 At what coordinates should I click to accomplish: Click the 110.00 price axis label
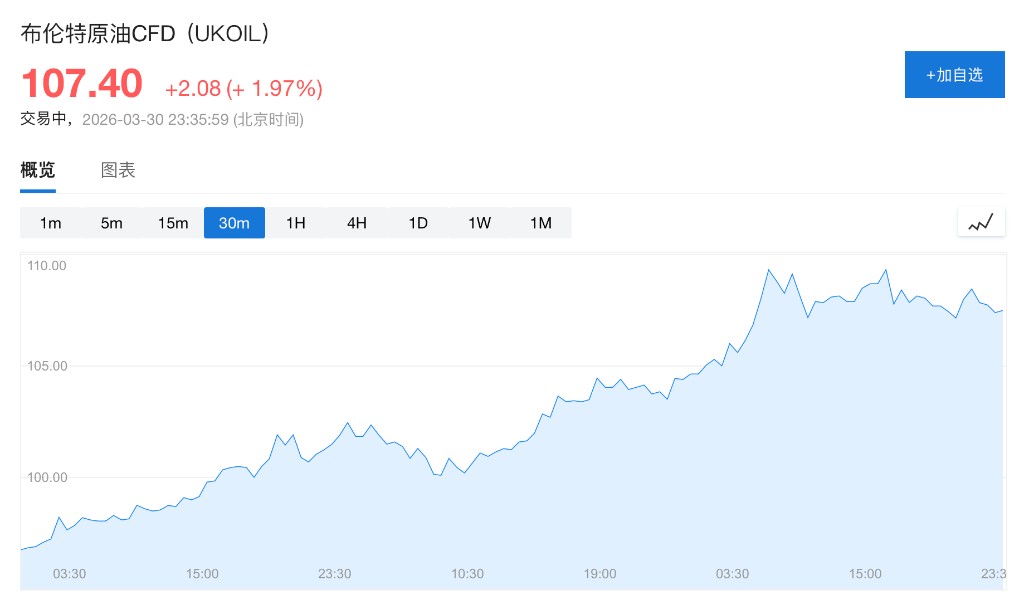tap(47, 266)
